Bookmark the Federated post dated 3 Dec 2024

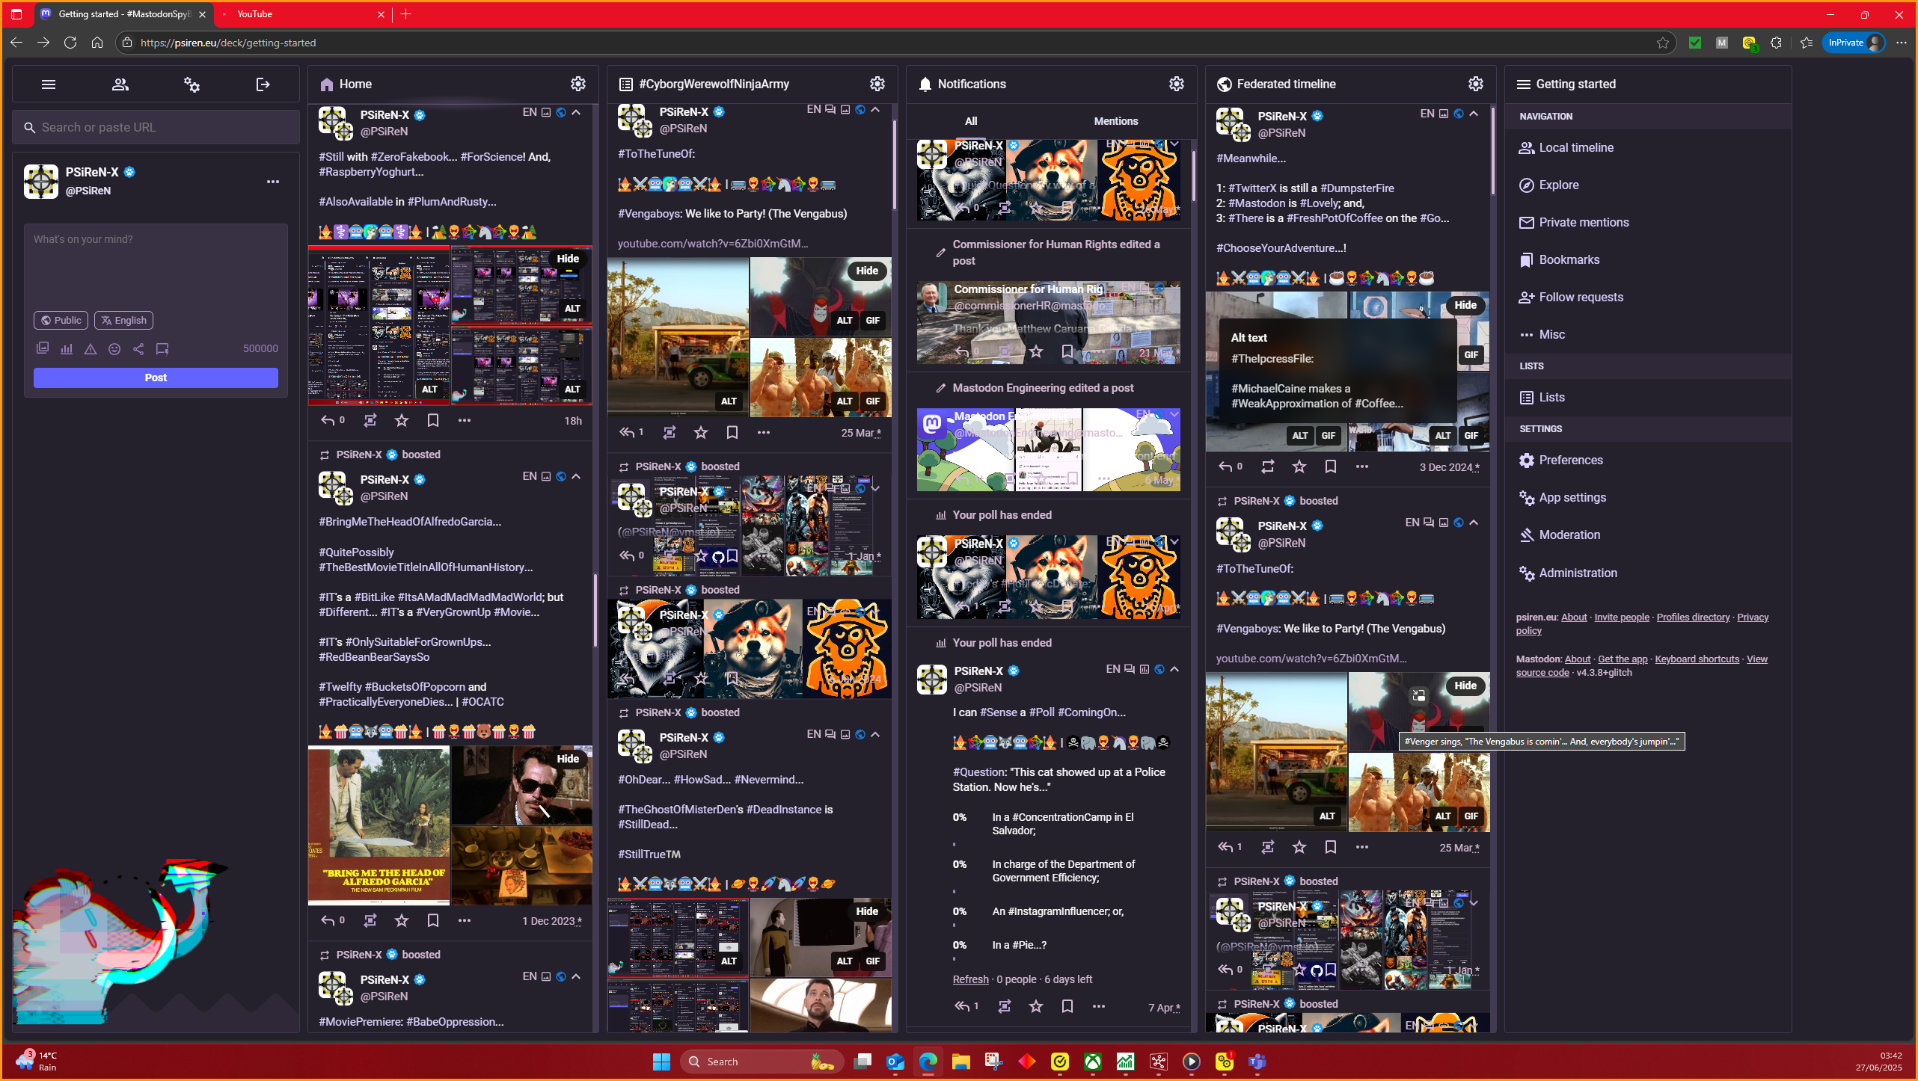click(x=1330, y=467)
